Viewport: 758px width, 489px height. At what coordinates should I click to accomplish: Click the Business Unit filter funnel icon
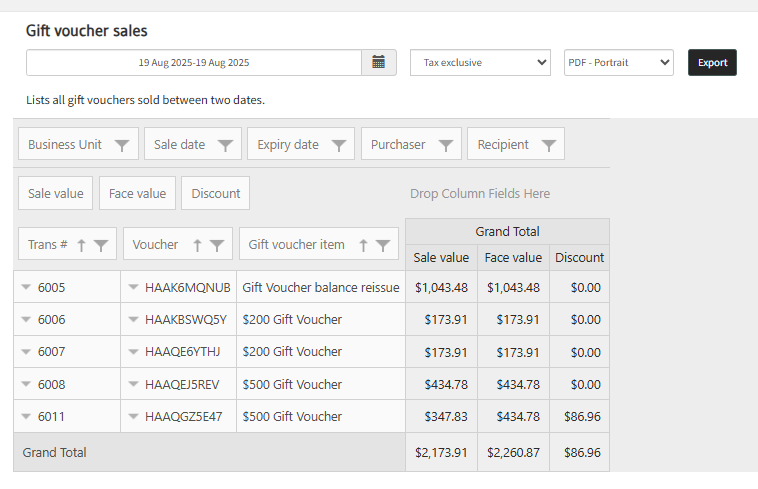pos(122,145)
